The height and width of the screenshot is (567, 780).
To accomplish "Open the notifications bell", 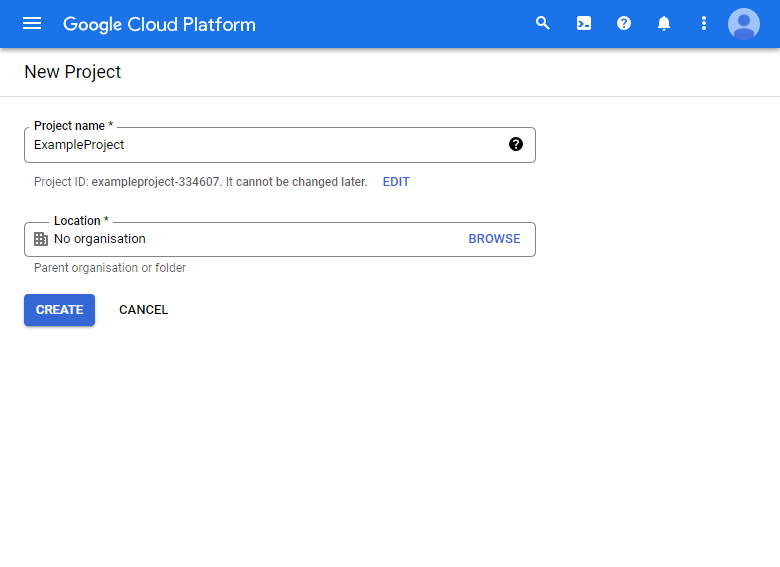I will point(664,23).
